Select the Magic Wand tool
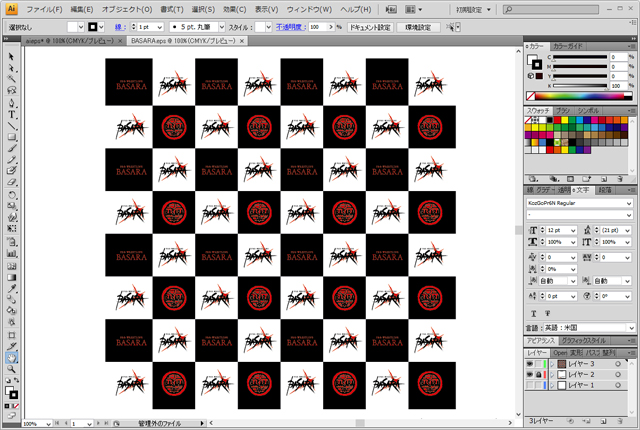 click(11, 79)
